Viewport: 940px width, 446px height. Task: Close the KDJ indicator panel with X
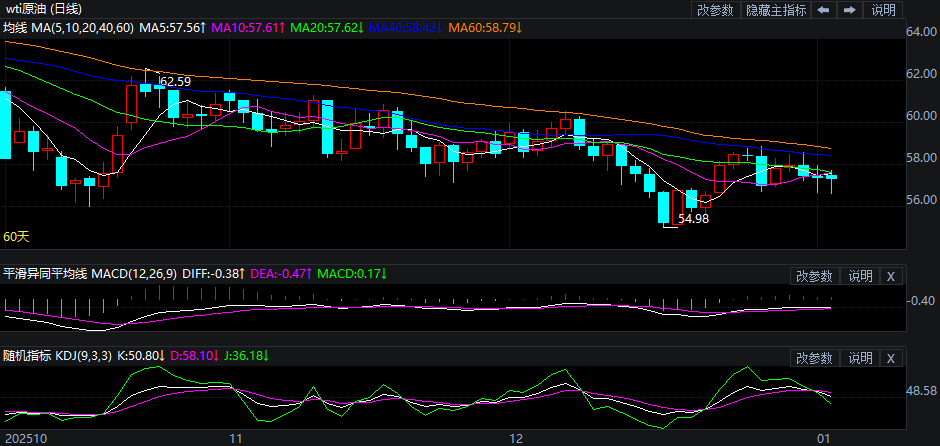(x=891, y=358)
